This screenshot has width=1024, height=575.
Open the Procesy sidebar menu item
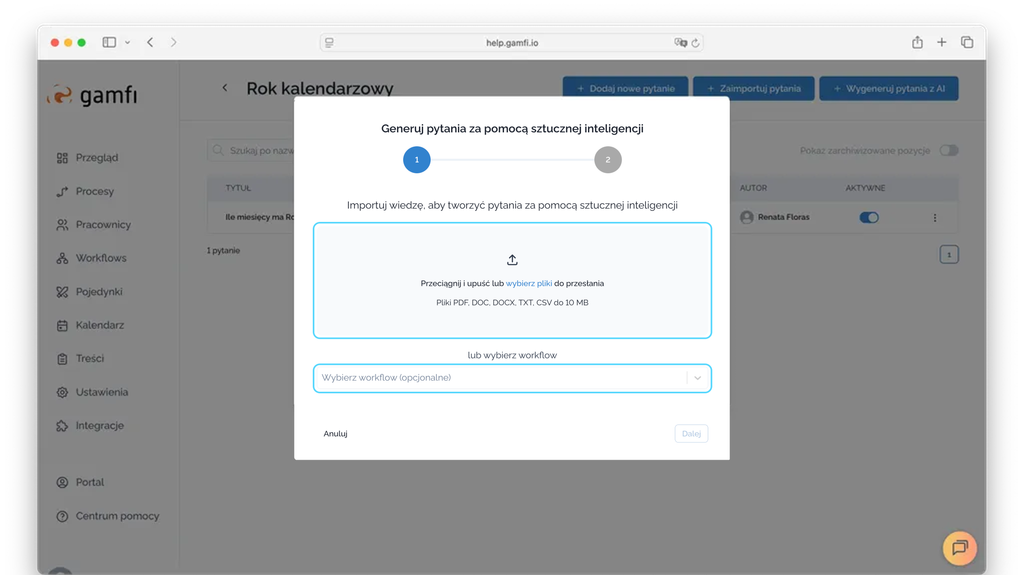click(94, 191)
